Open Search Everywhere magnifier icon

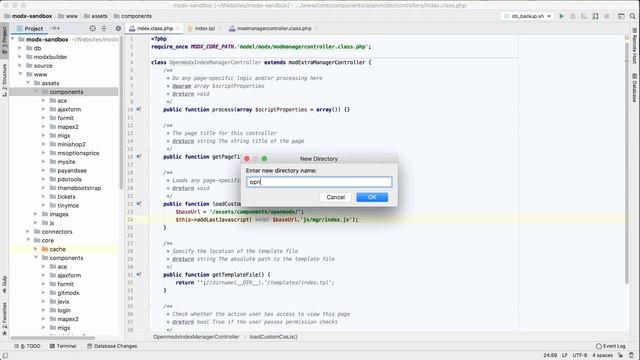point(632,16)
